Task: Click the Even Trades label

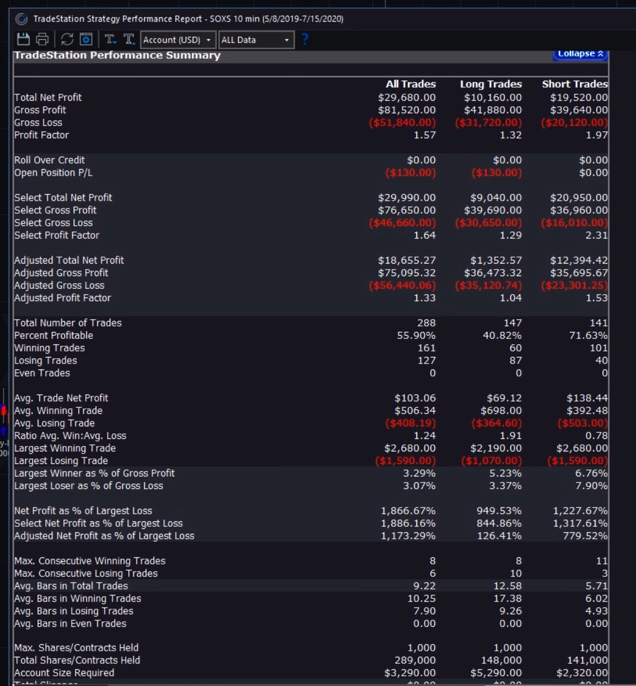Action: 42,373
